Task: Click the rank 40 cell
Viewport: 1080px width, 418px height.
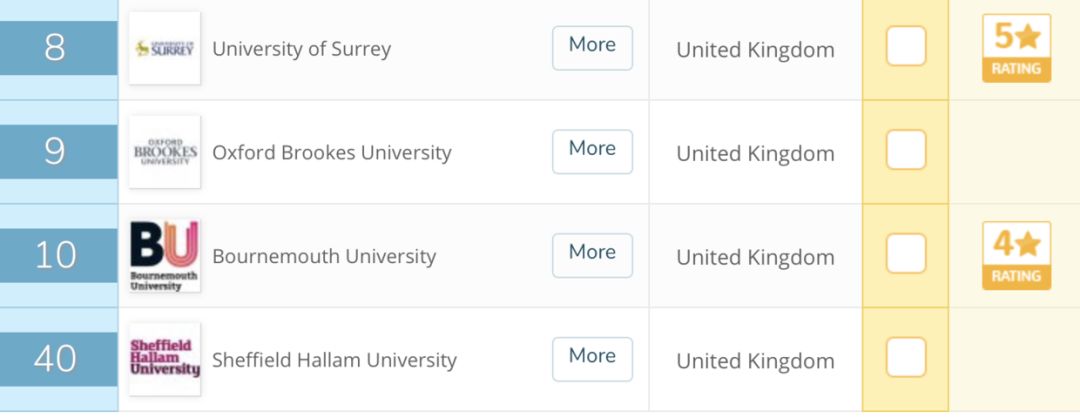Action: click(59, 359)
